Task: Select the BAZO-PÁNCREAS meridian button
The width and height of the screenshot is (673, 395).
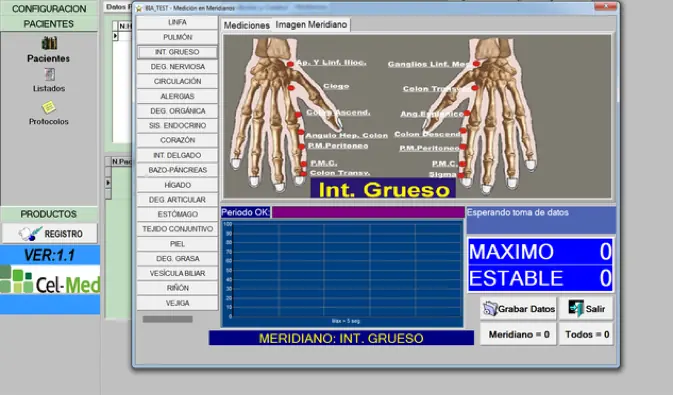Action: click(177, 170)
